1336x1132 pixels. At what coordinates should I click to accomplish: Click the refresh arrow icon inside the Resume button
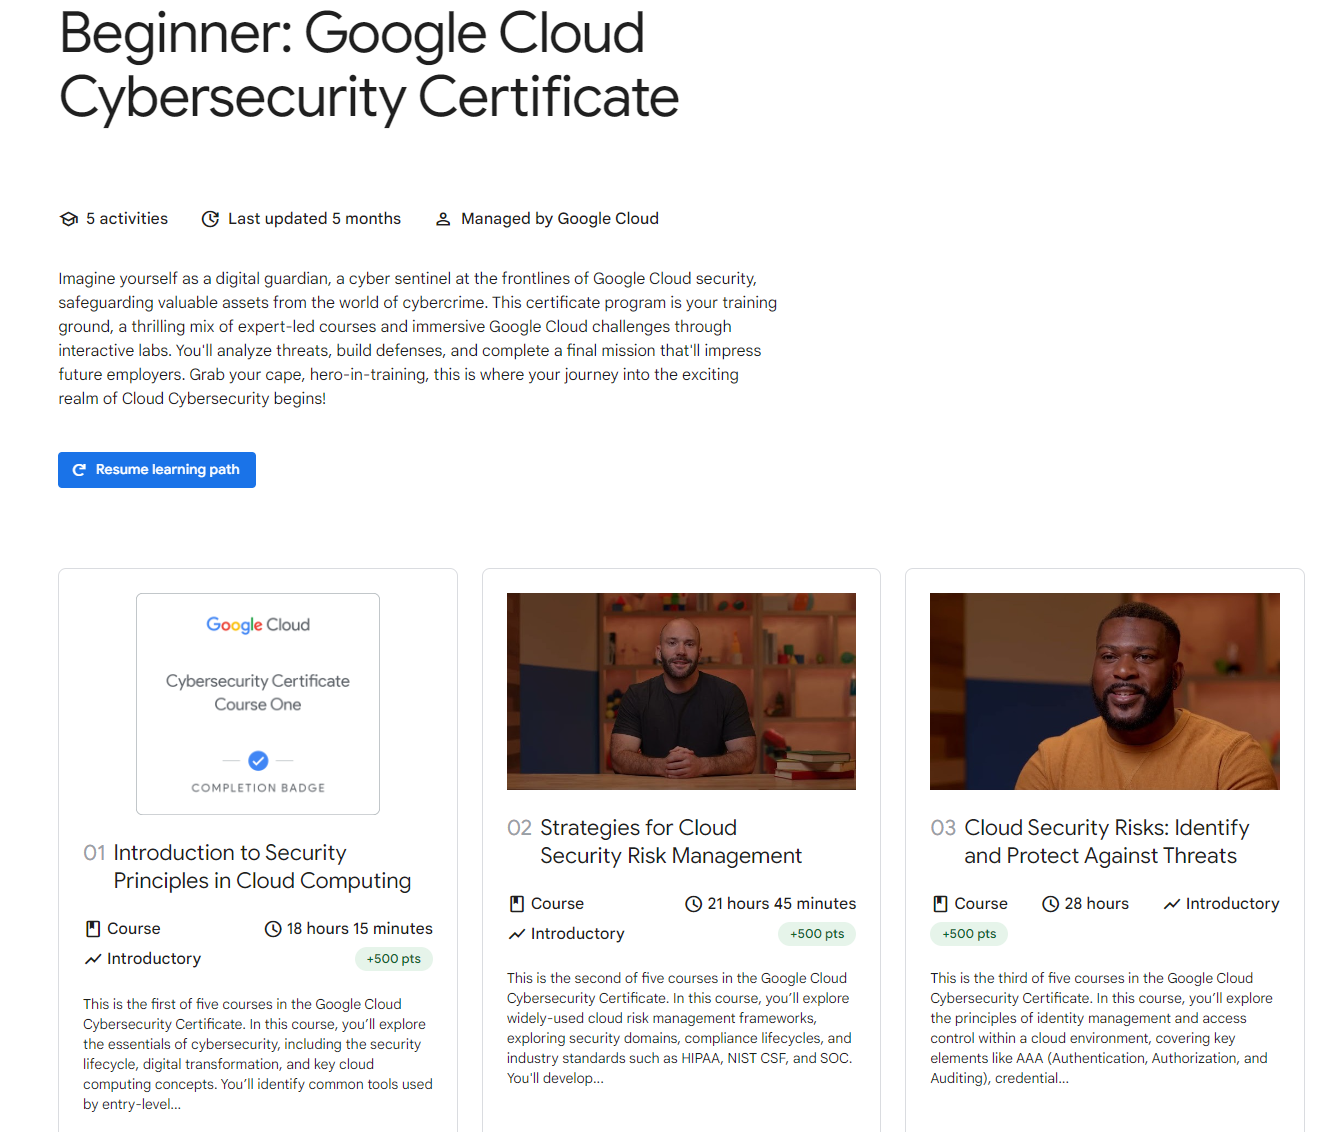coord(80,470)
